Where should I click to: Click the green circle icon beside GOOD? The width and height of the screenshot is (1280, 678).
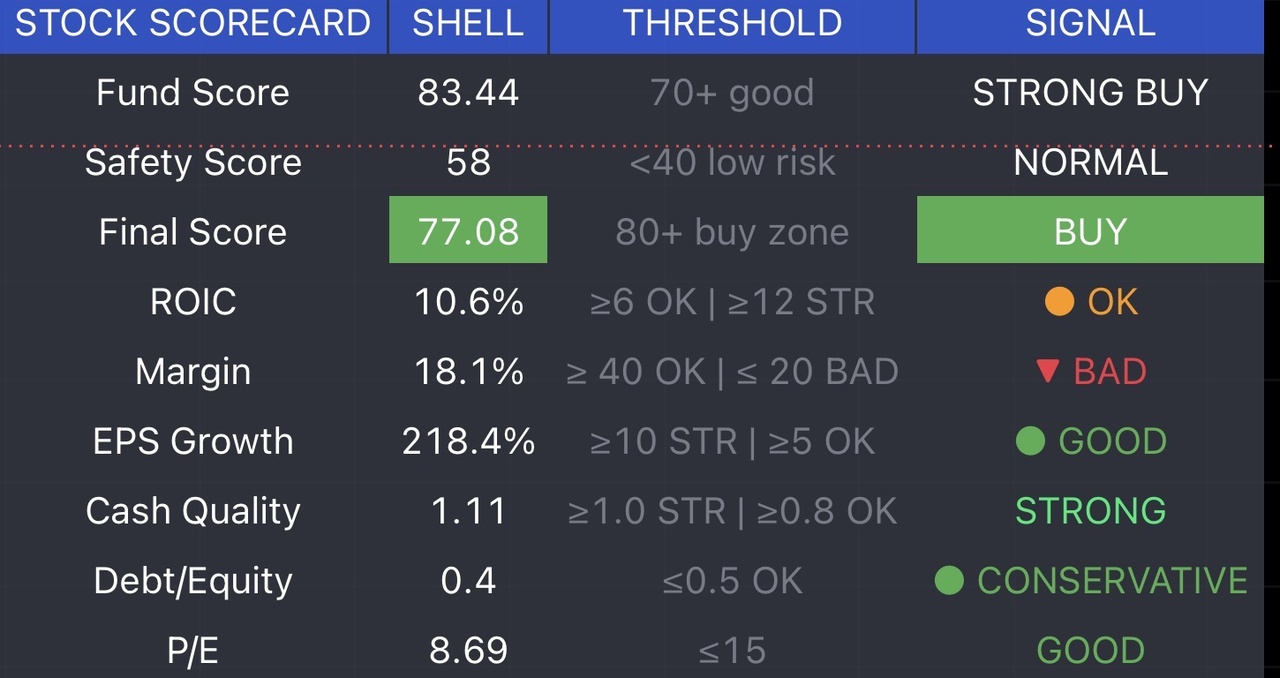[1030, 441]
